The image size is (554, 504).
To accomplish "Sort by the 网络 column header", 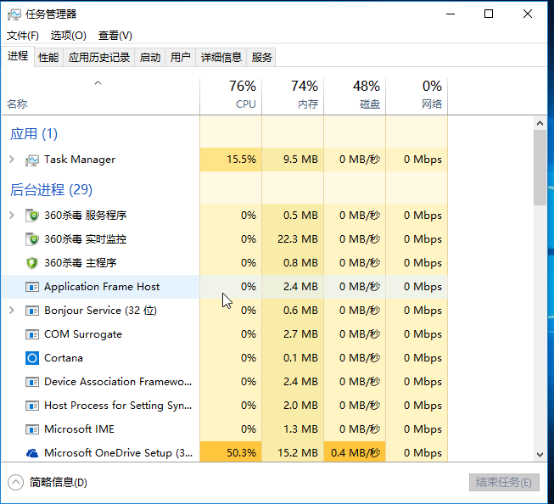I will pyautogui.click(x=417, y=96).
